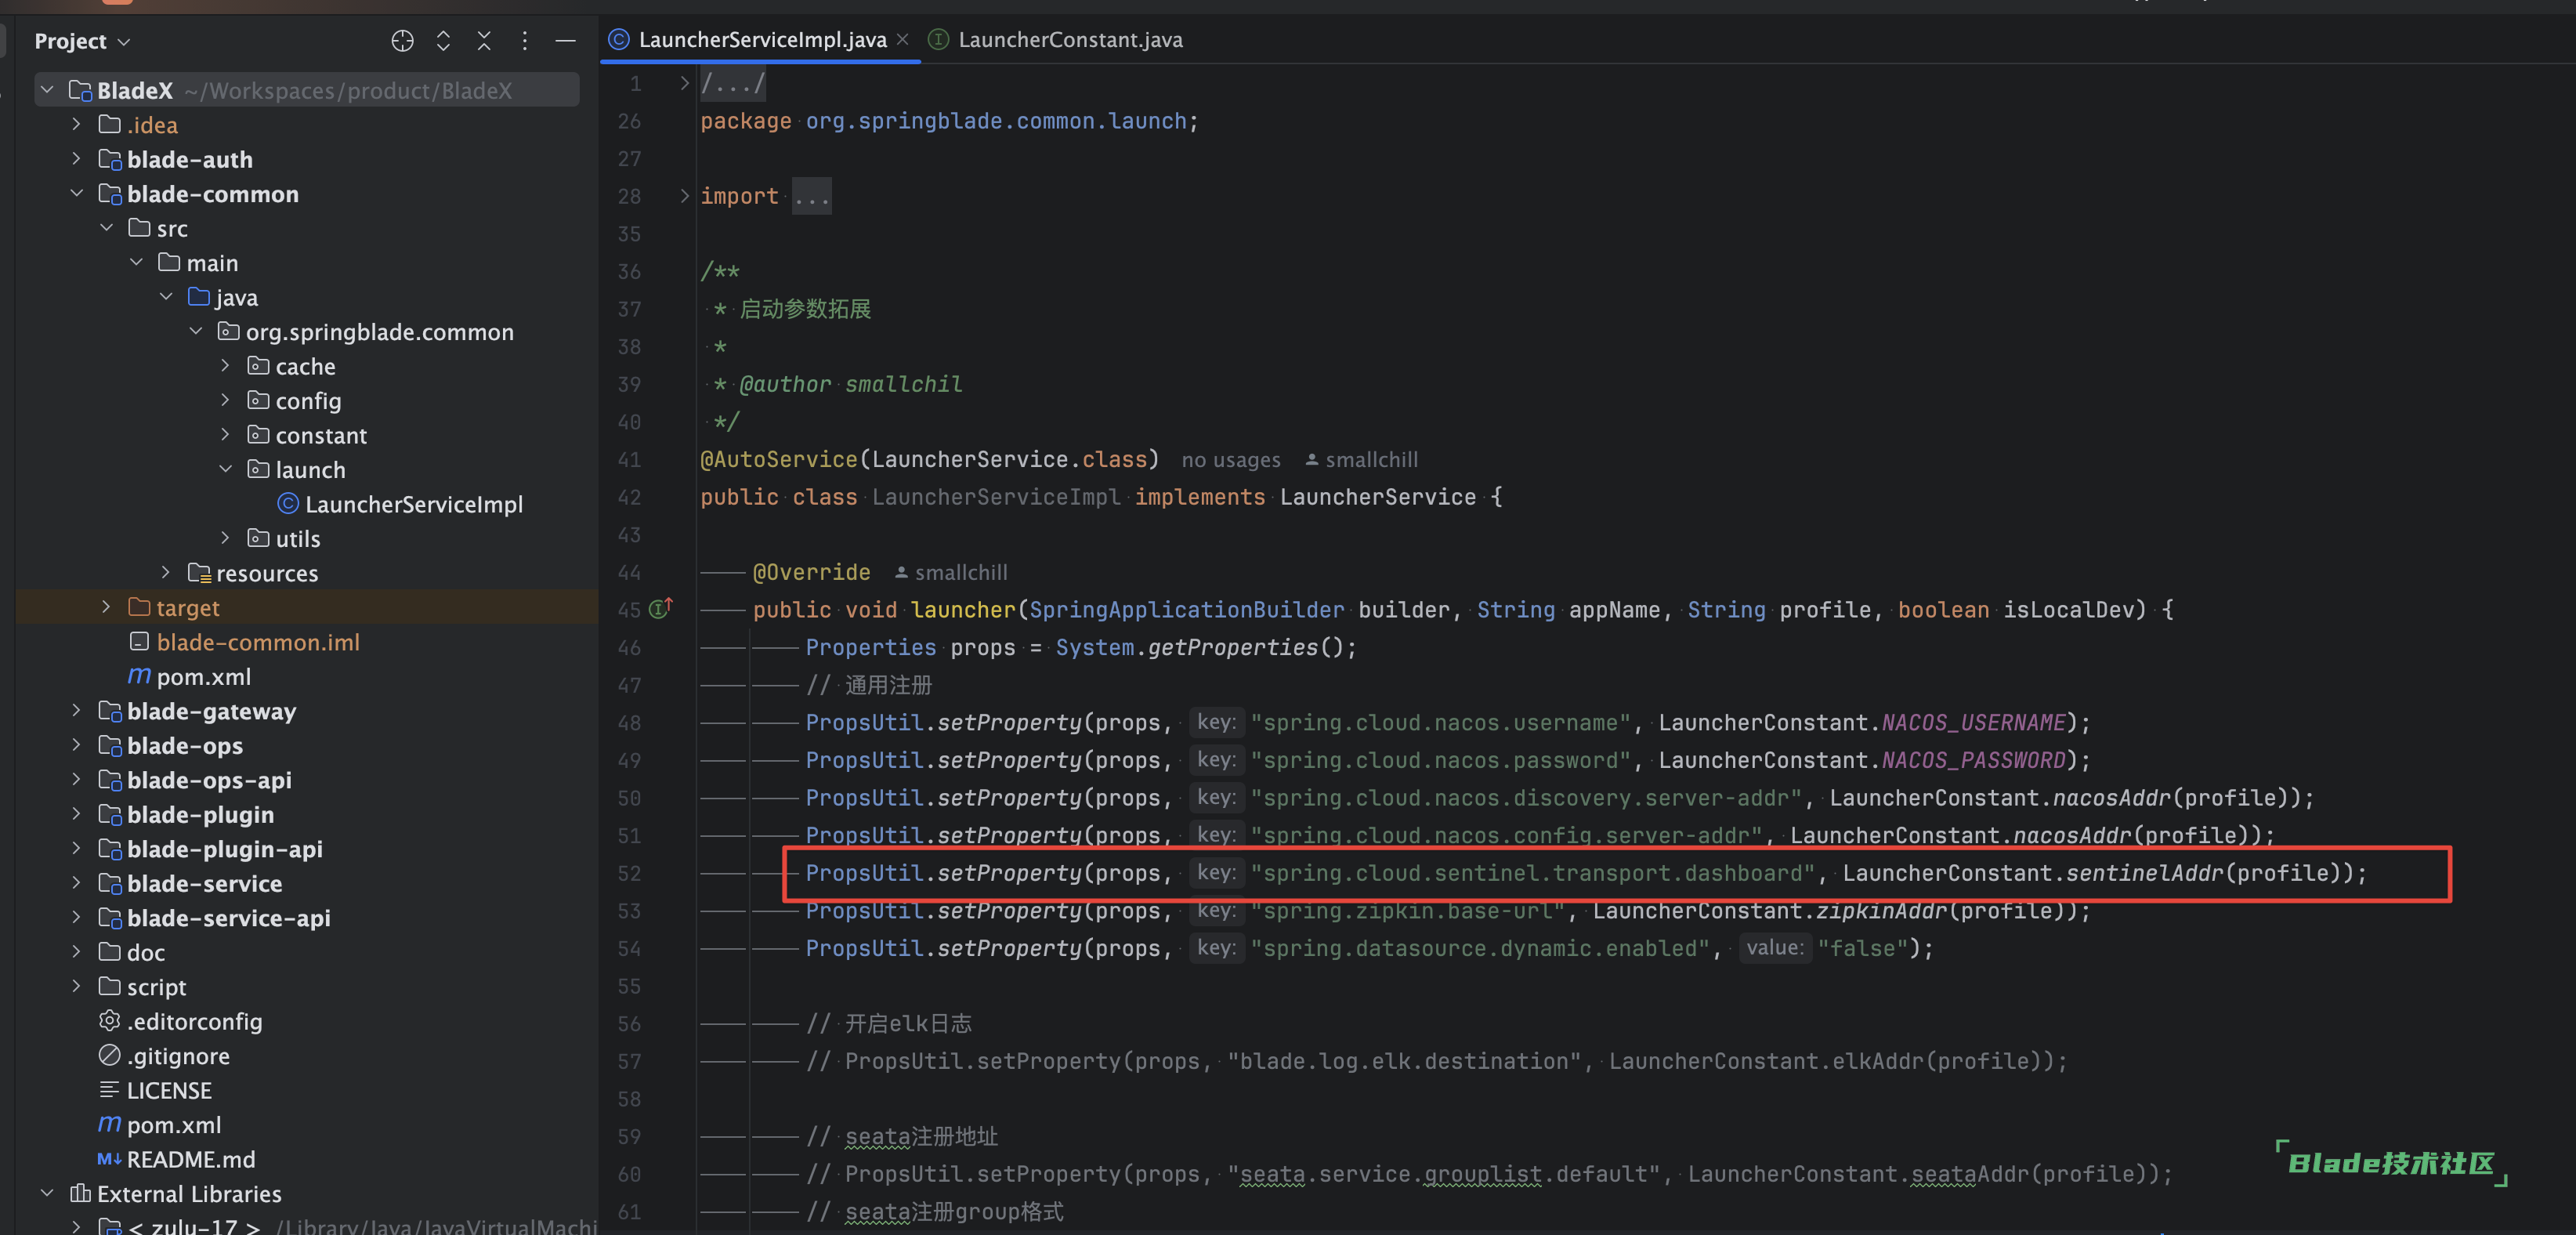Click the java source folder icon
The height and width of the screenshot is (1235, 2576).
[x=199, y=297]
